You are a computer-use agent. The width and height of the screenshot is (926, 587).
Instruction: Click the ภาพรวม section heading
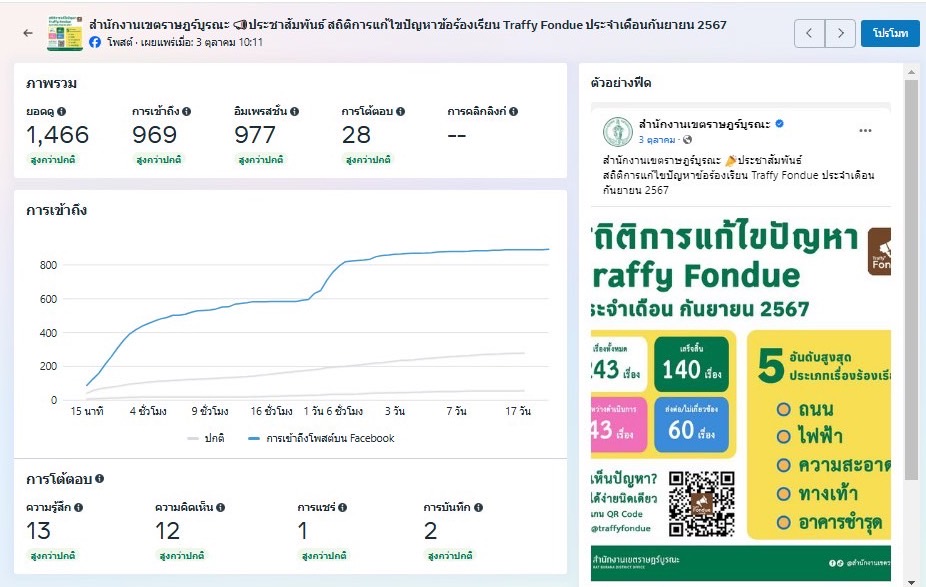(x=51, y=84)
